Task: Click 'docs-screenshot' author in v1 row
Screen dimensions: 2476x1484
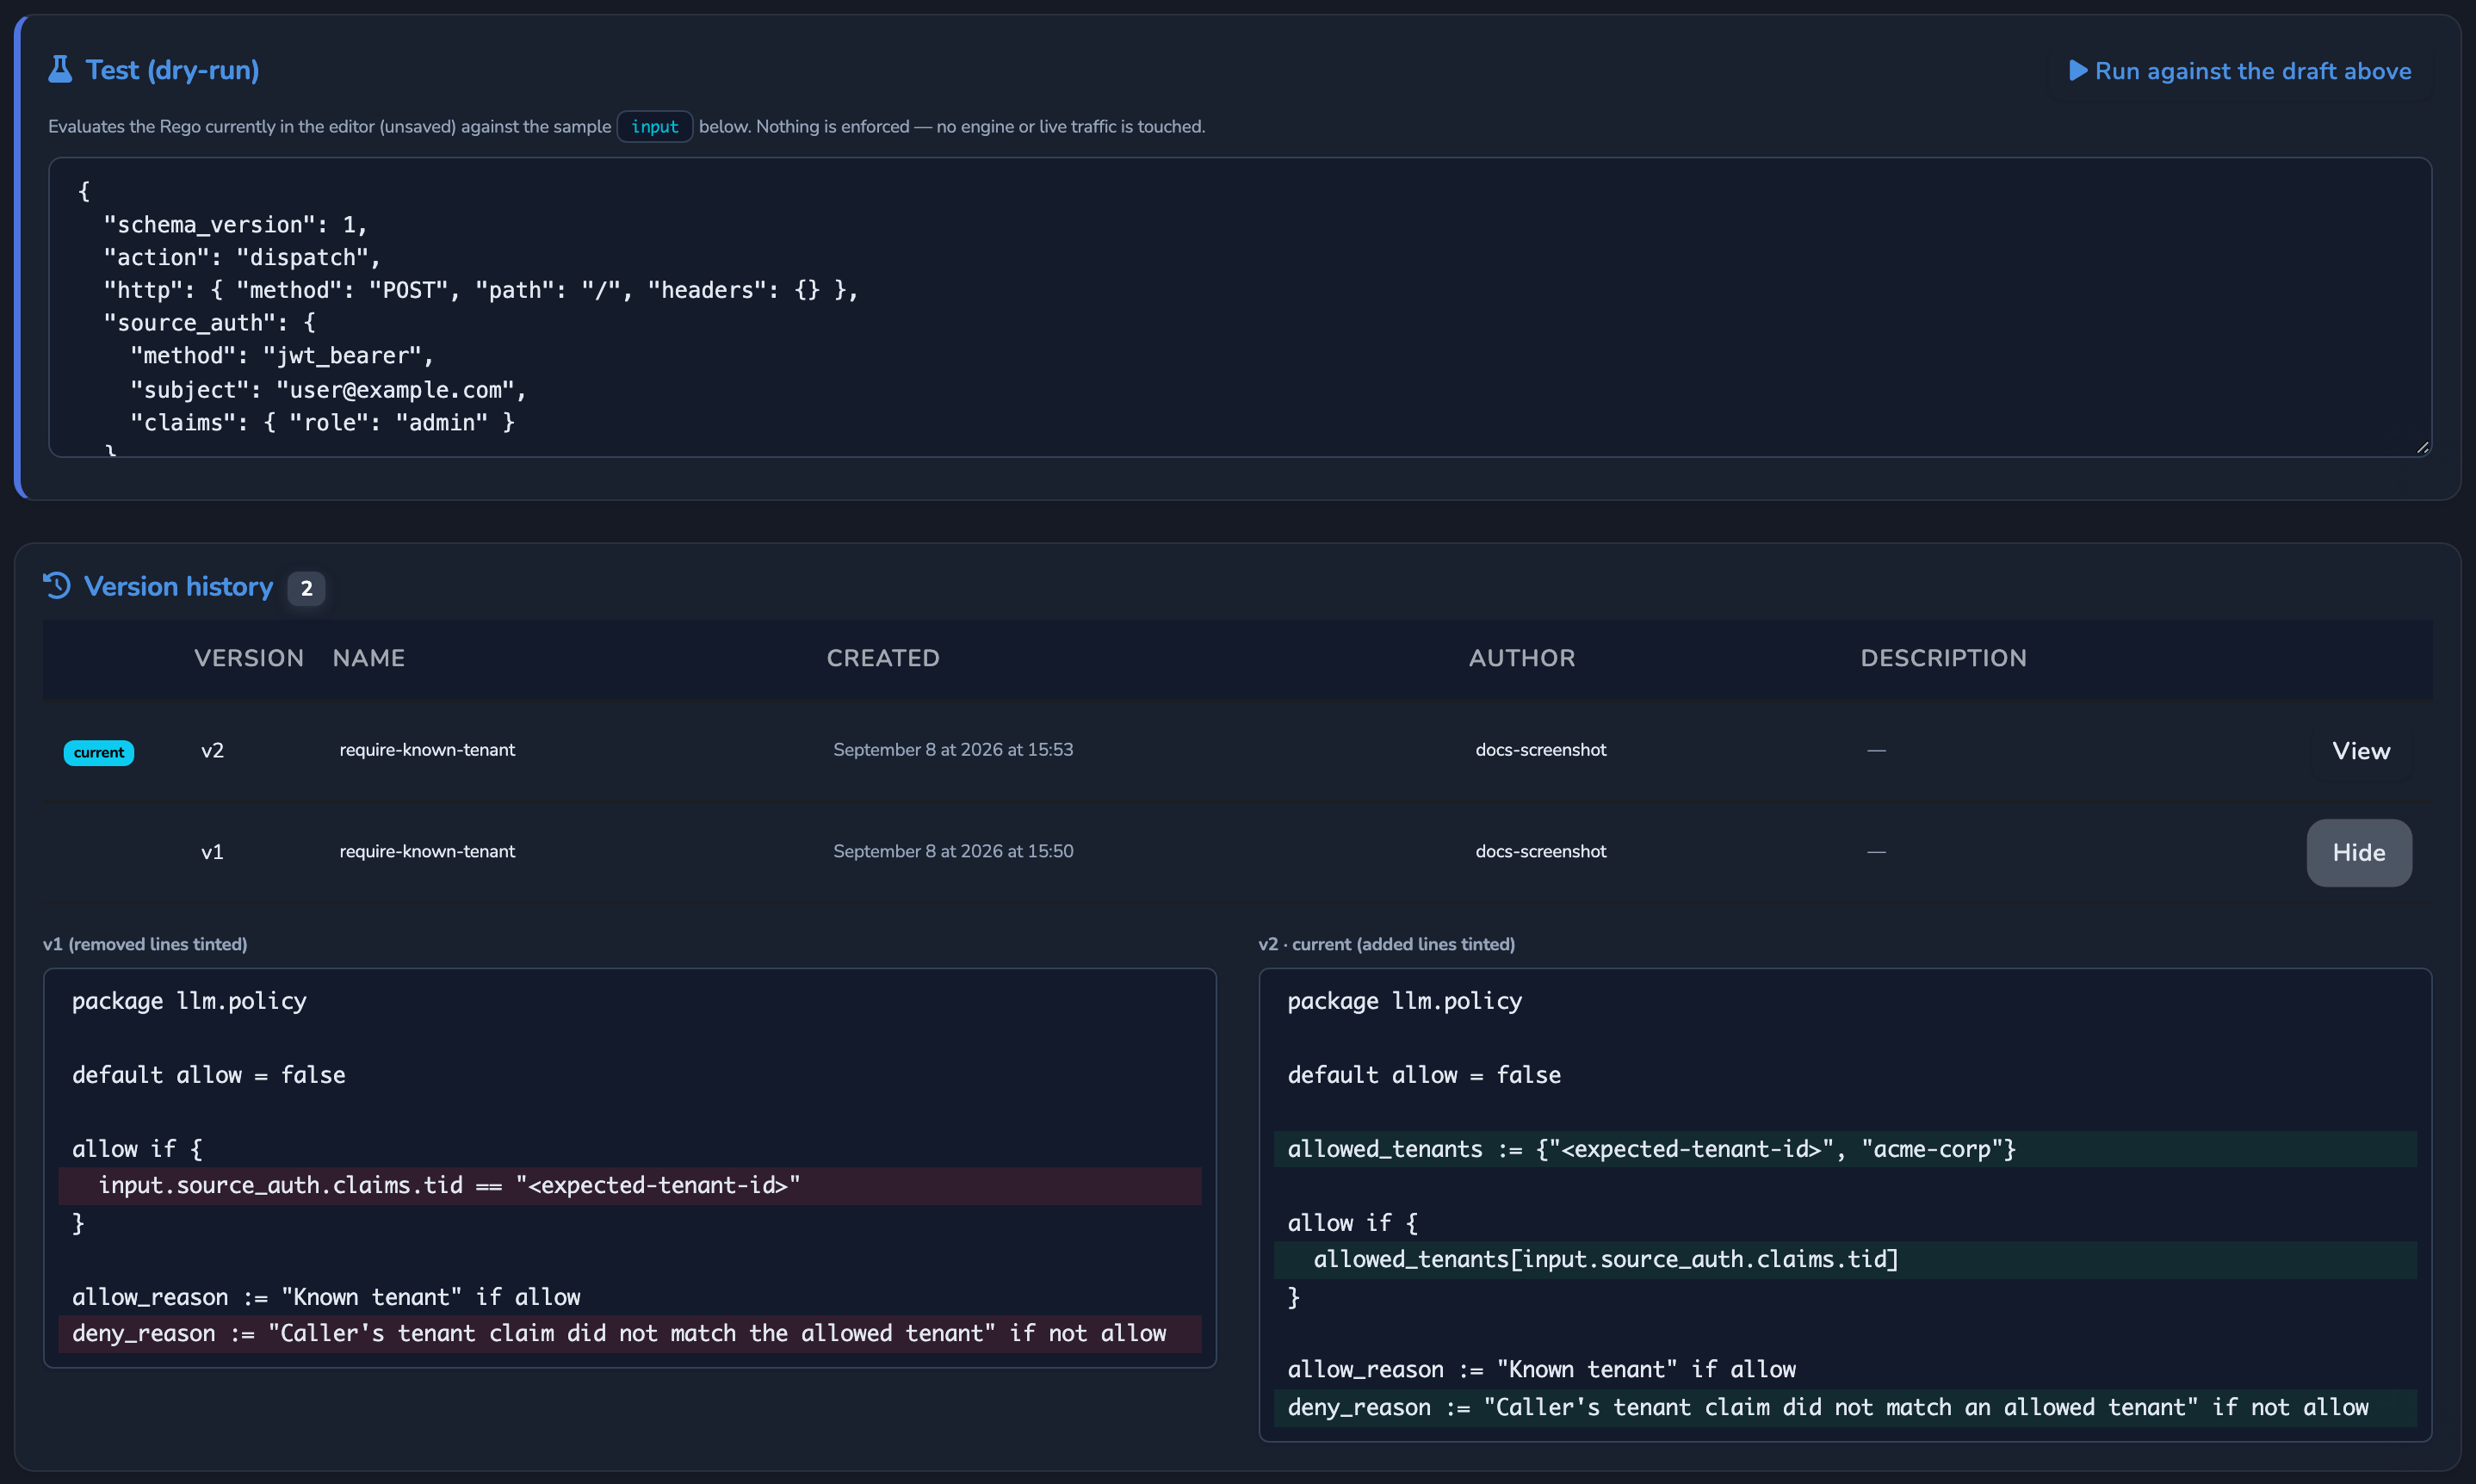Action: (x=1541, y=851)
